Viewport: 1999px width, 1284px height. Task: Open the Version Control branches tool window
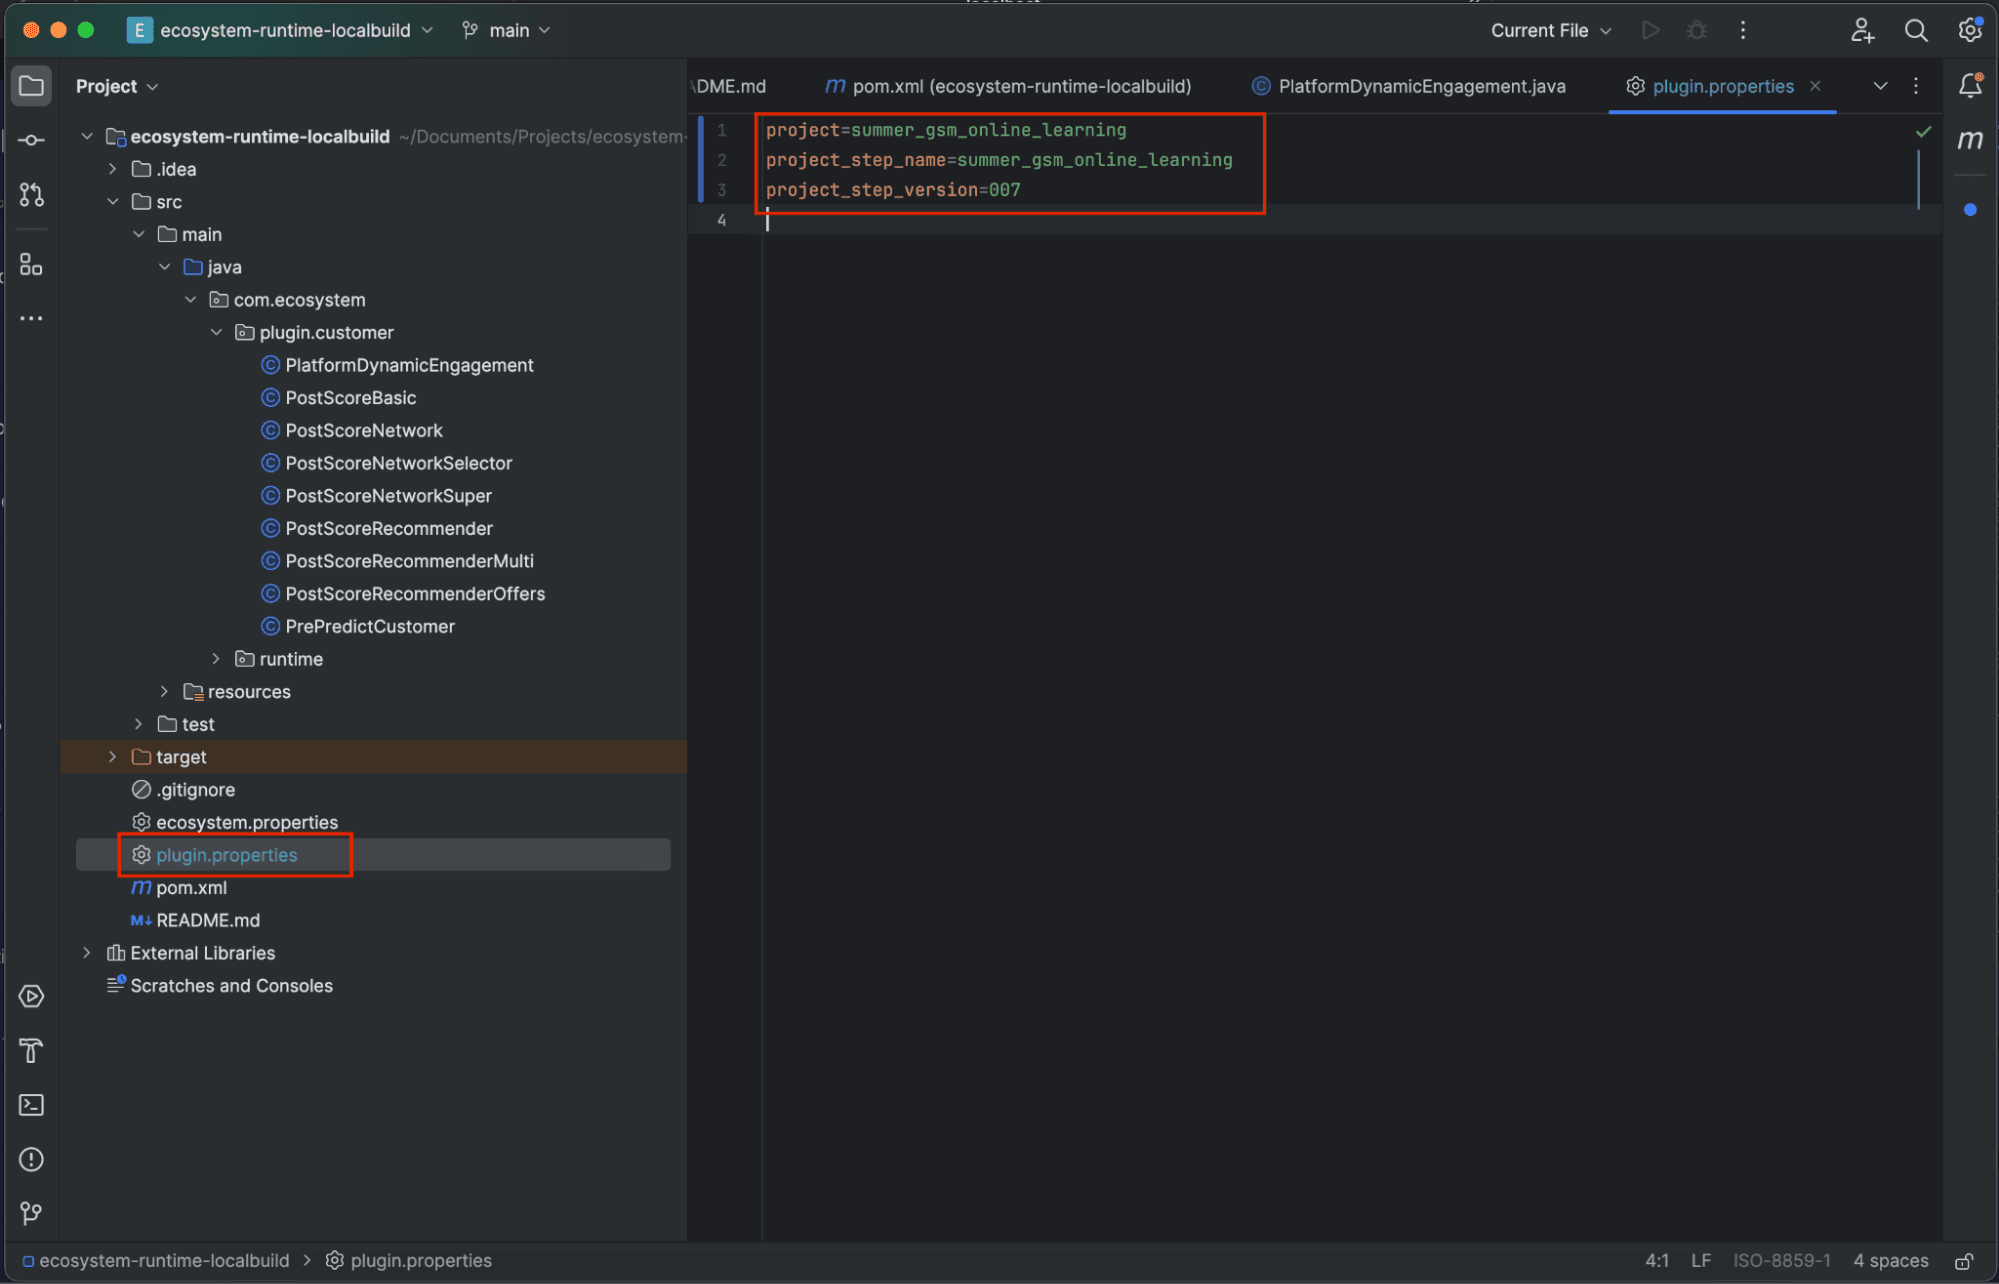pyautogui.click(x=31, y=1214)
